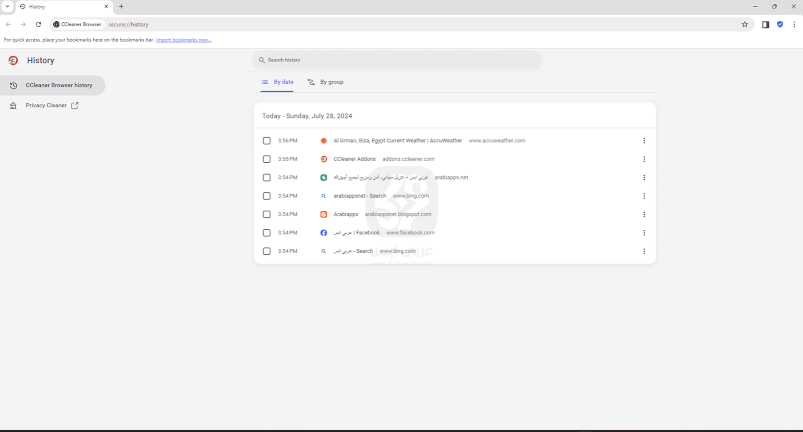Check the AccuWeather history entry box
Screen dimensions: 803x432
coord(267,141)
